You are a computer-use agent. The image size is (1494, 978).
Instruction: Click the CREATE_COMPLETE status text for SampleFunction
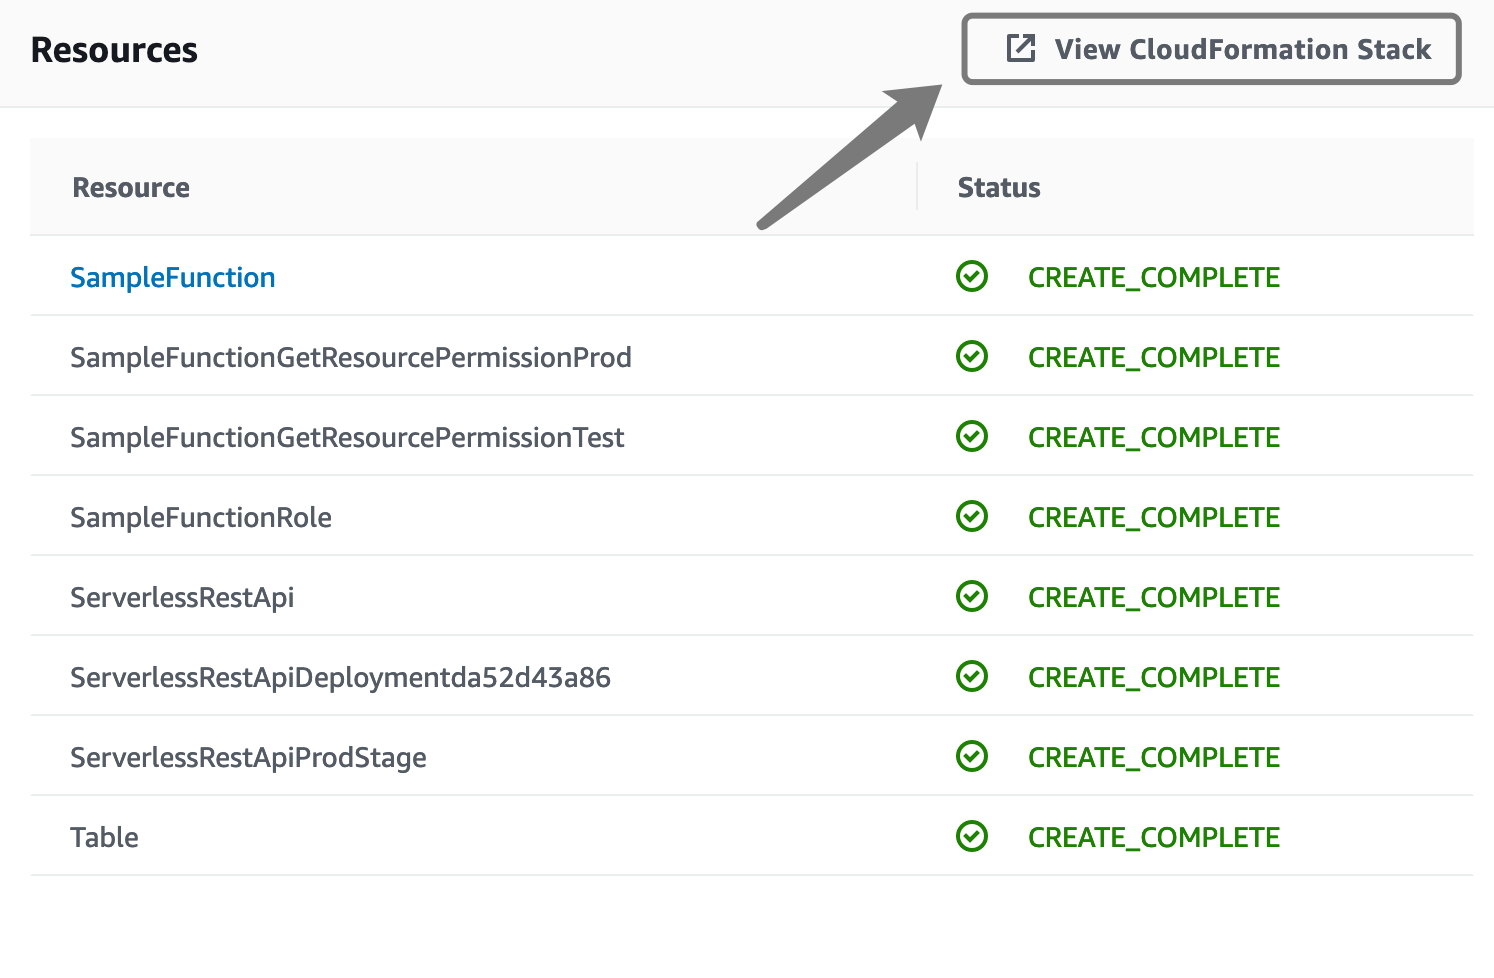pyautogui.click(x=1154, y=277)
